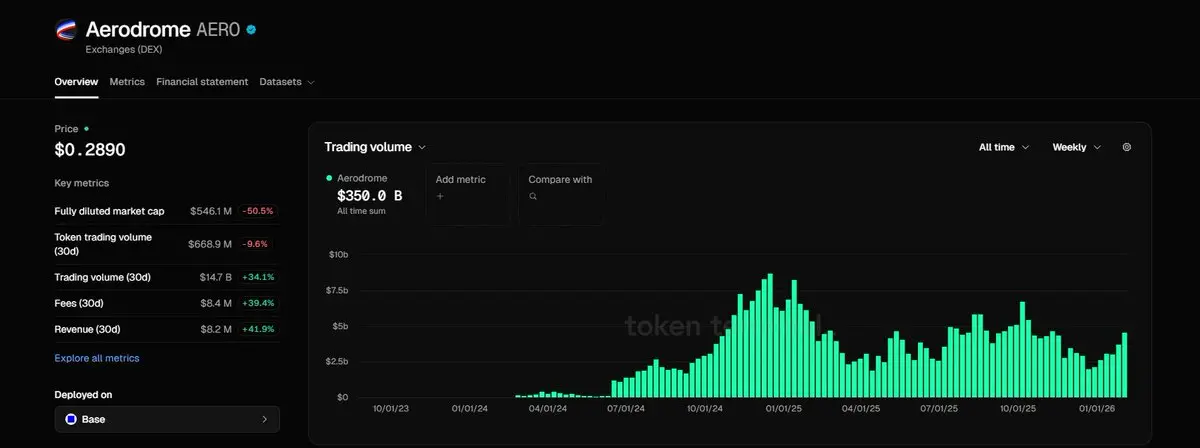The height and width of the screenshot is (448, 1200).
Task: Click the plus icon under Add metric
Action: [x=439, y=197]
